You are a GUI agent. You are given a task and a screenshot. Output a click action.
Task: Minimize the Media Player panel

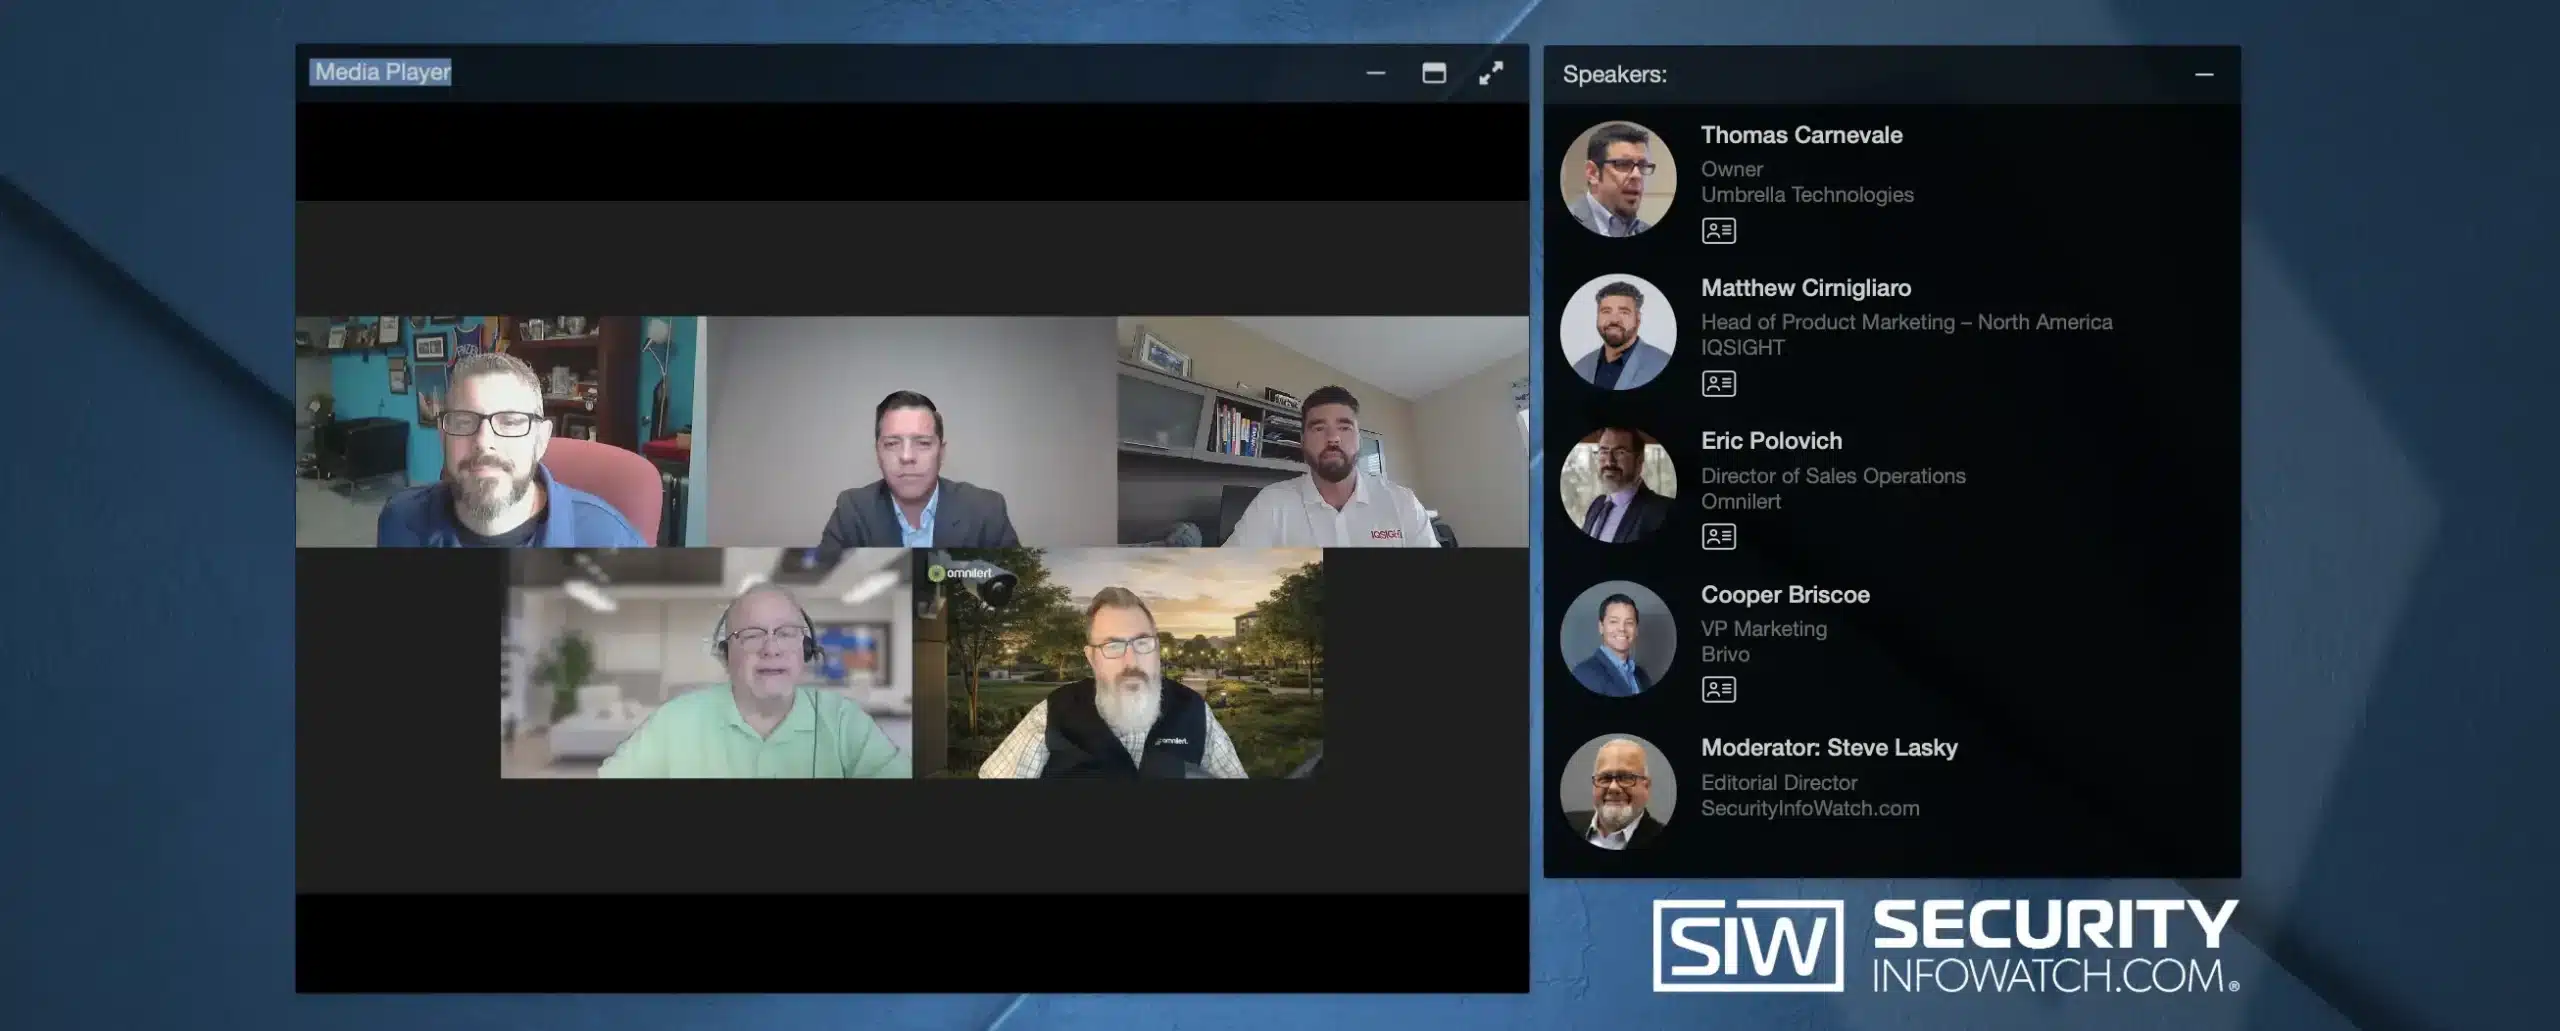coord(1375,73)
